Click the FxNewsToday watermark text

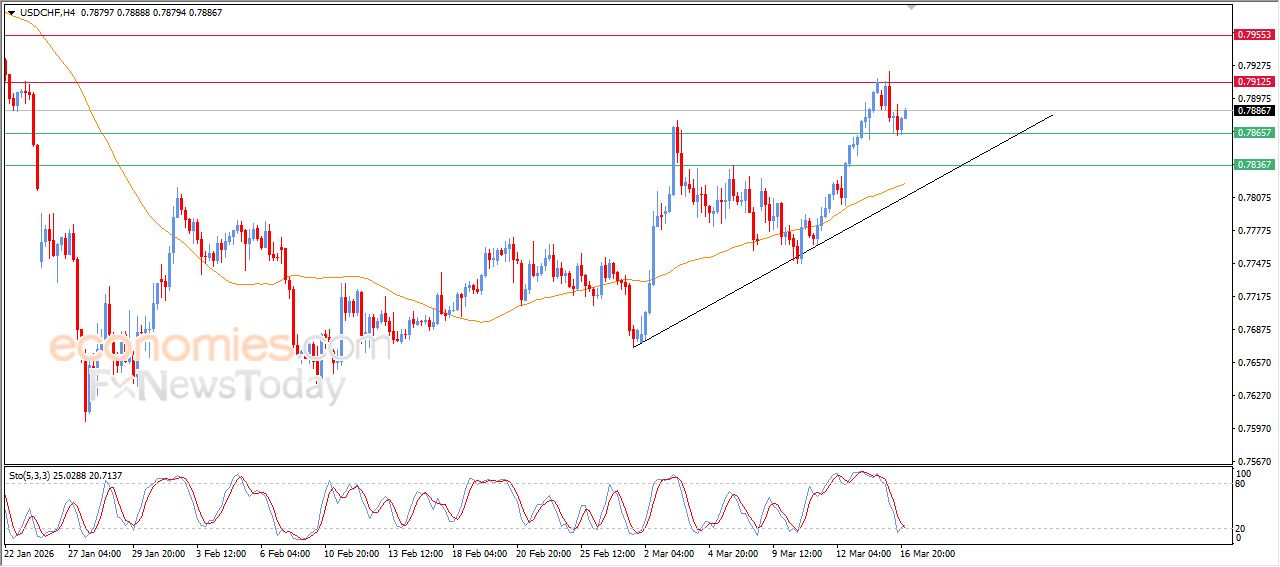[x=218, y=384]
